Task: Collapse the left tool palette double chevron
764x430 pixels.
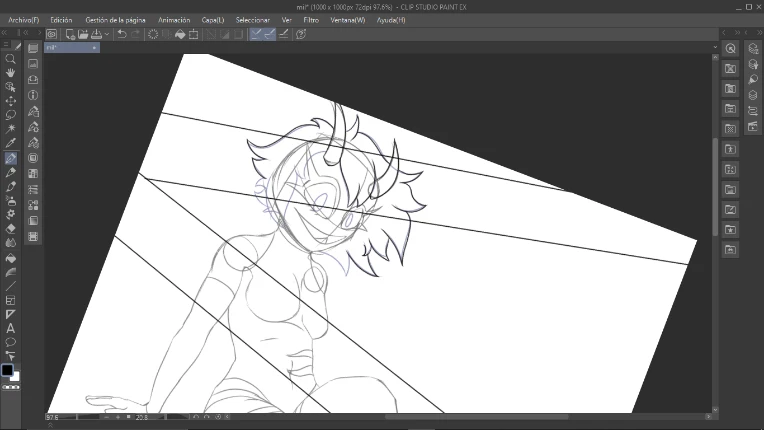Action: [4, 33]
